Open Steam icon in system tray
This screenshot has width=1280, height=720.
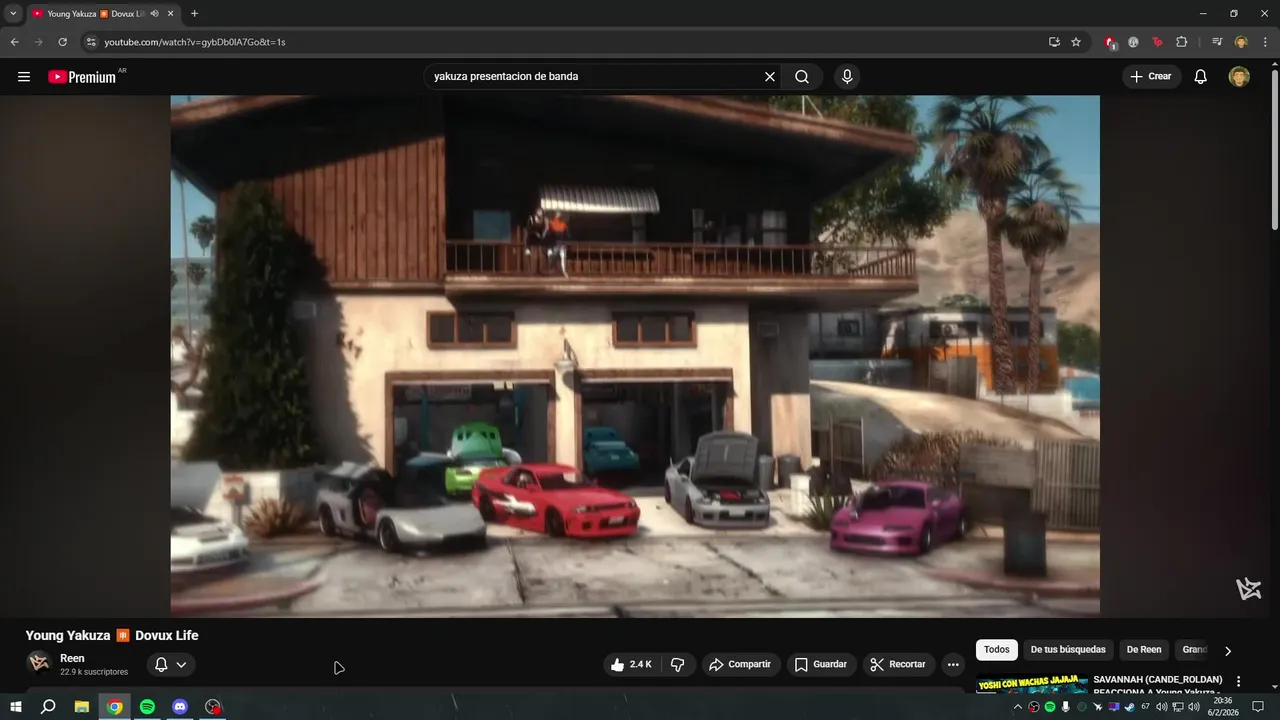(1130, 707)
